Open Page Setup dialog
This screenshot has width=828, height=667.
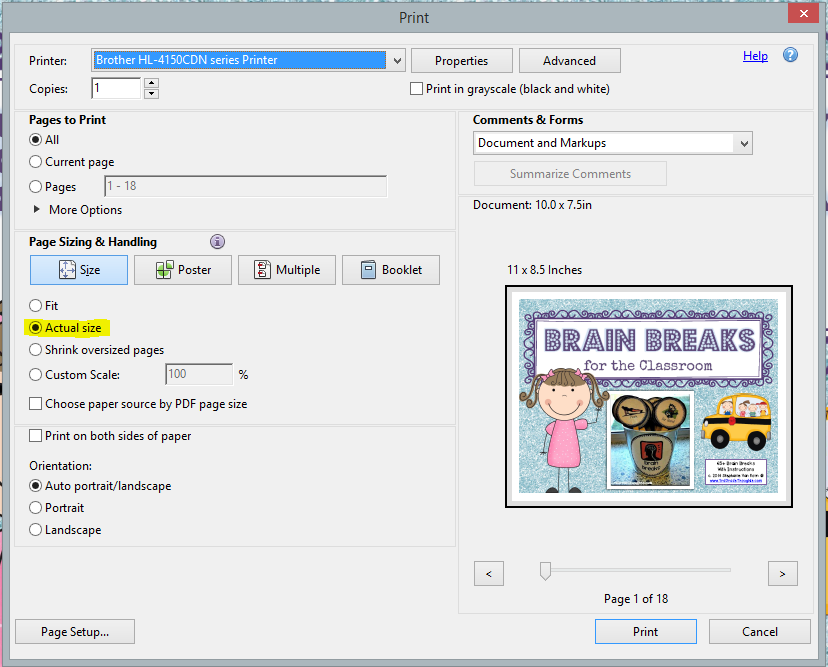point(75,632)
